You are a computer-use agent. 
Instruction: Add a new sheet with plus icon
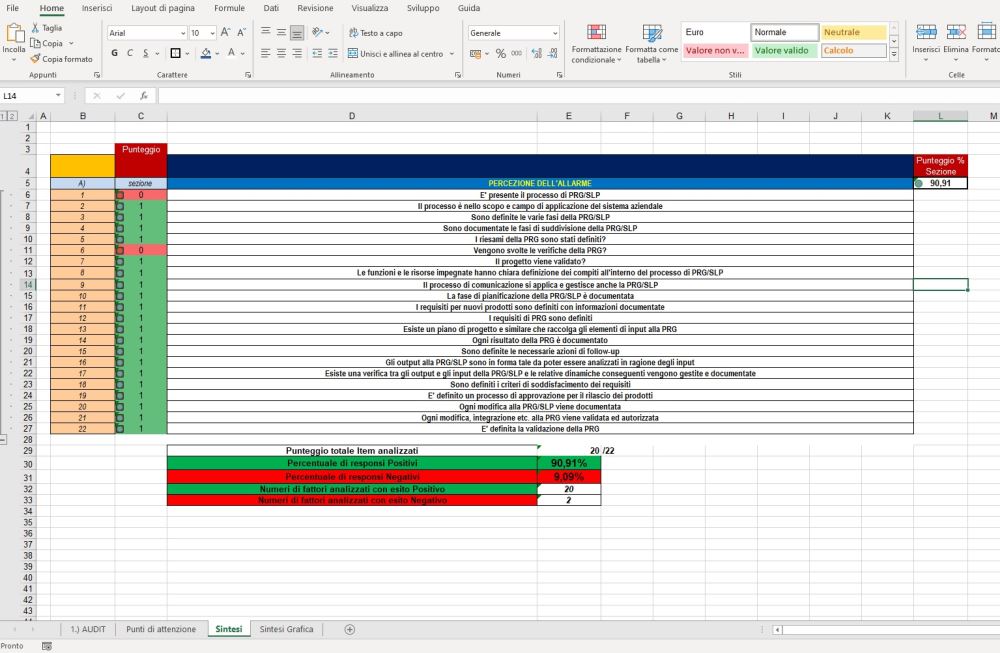point(349,629)
